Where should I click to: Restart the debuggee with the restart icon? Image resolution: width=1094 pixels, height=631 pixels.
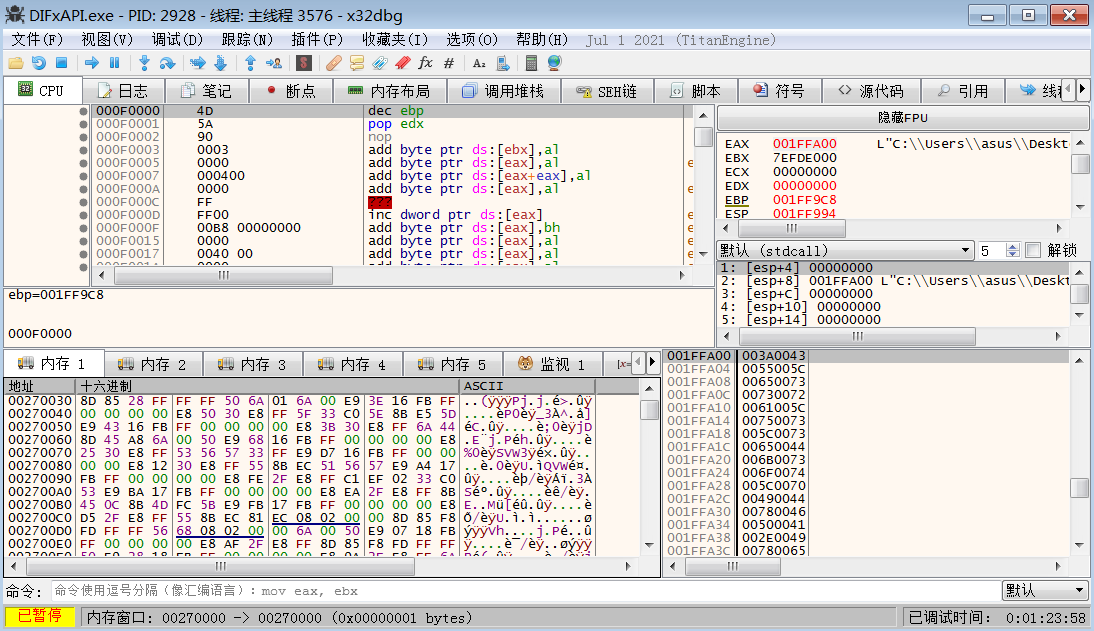(38, 63)
